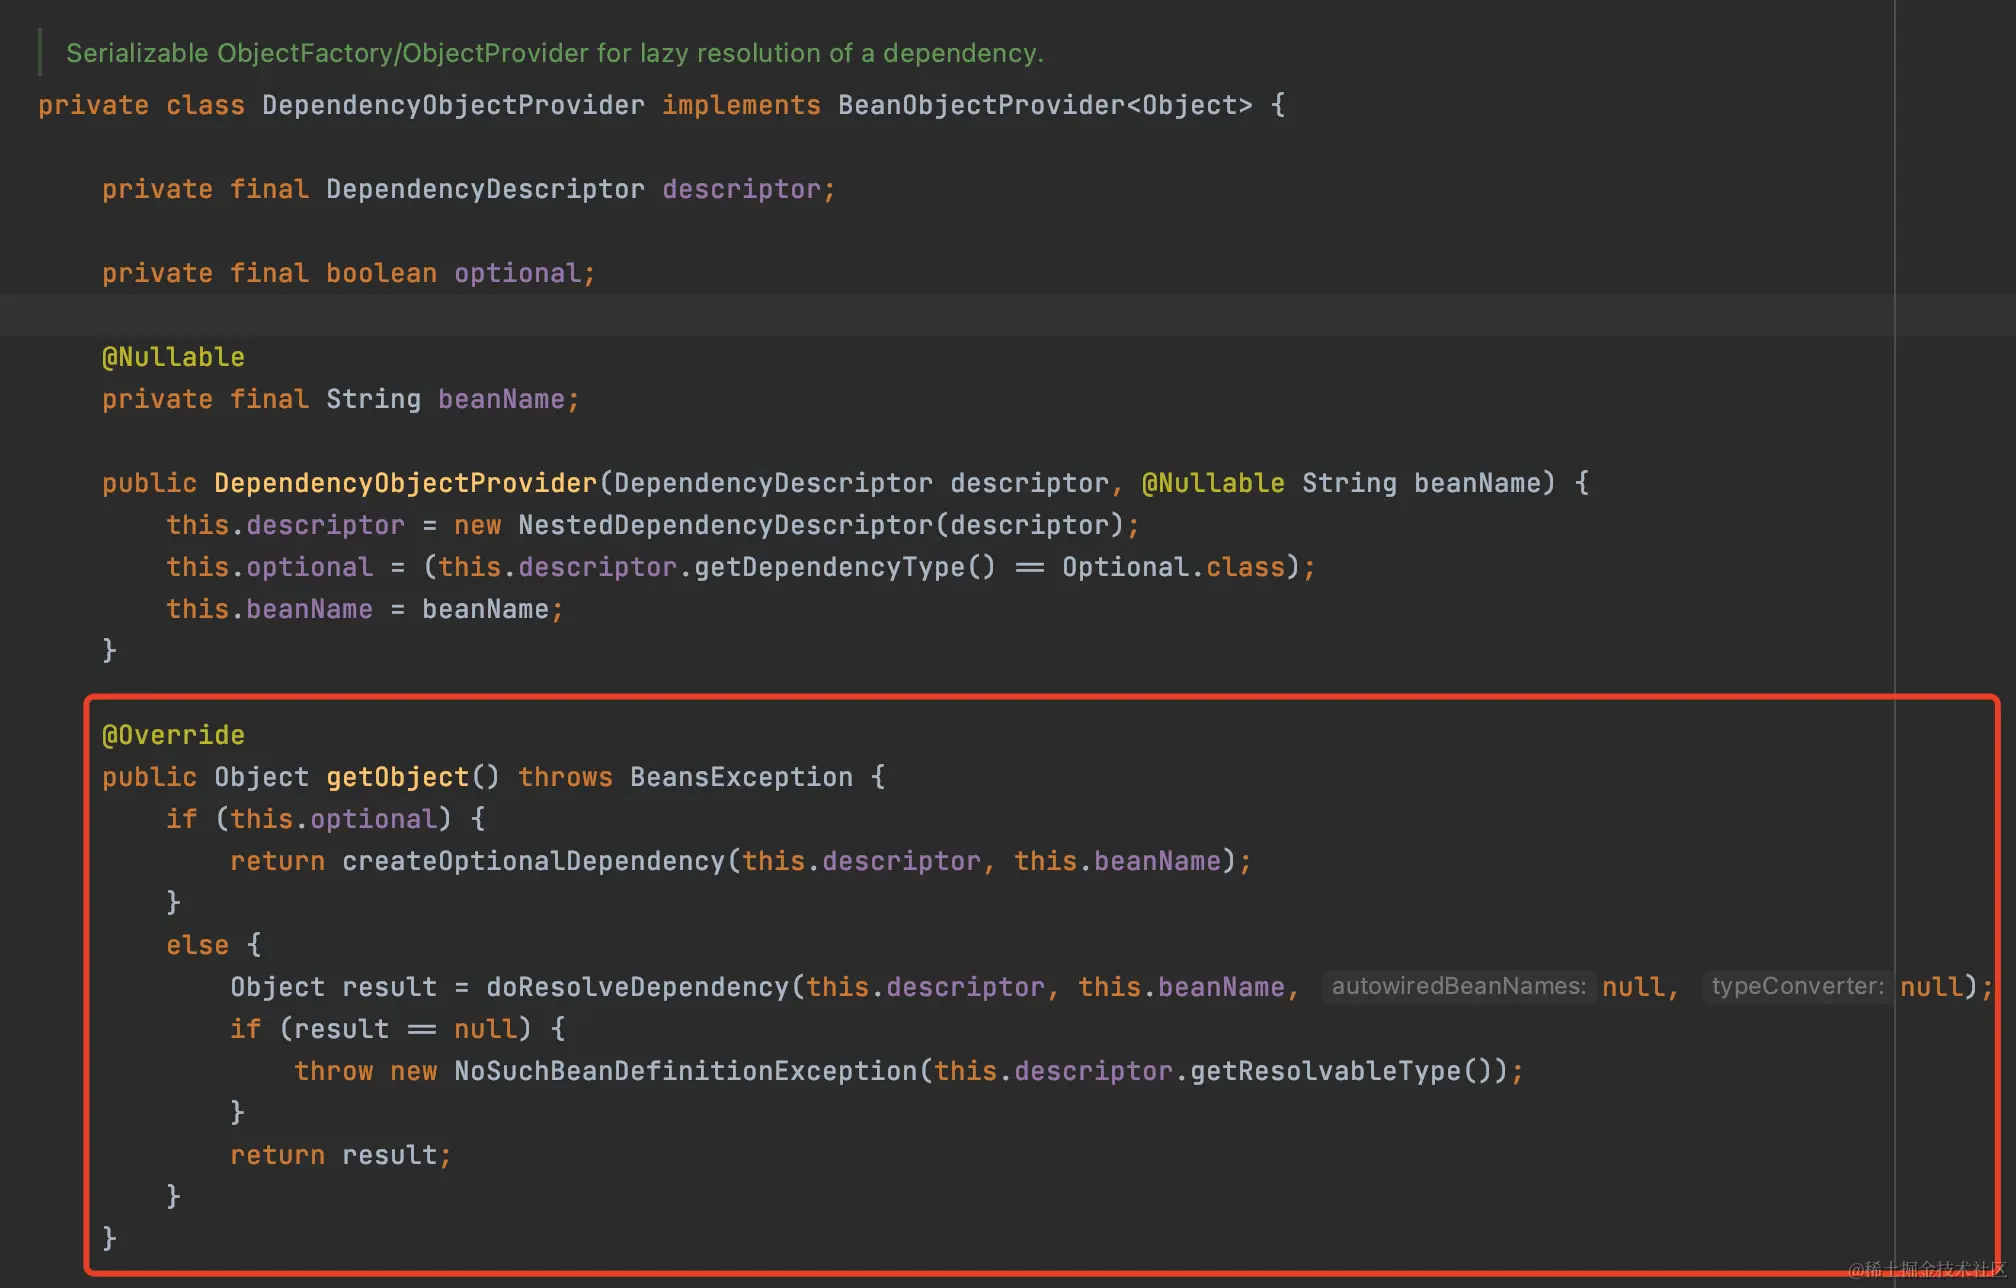The width and height of the screenshot is (2016, 1288).
Task: Select the descriptor field declaration name
Action: coord(740,189)
